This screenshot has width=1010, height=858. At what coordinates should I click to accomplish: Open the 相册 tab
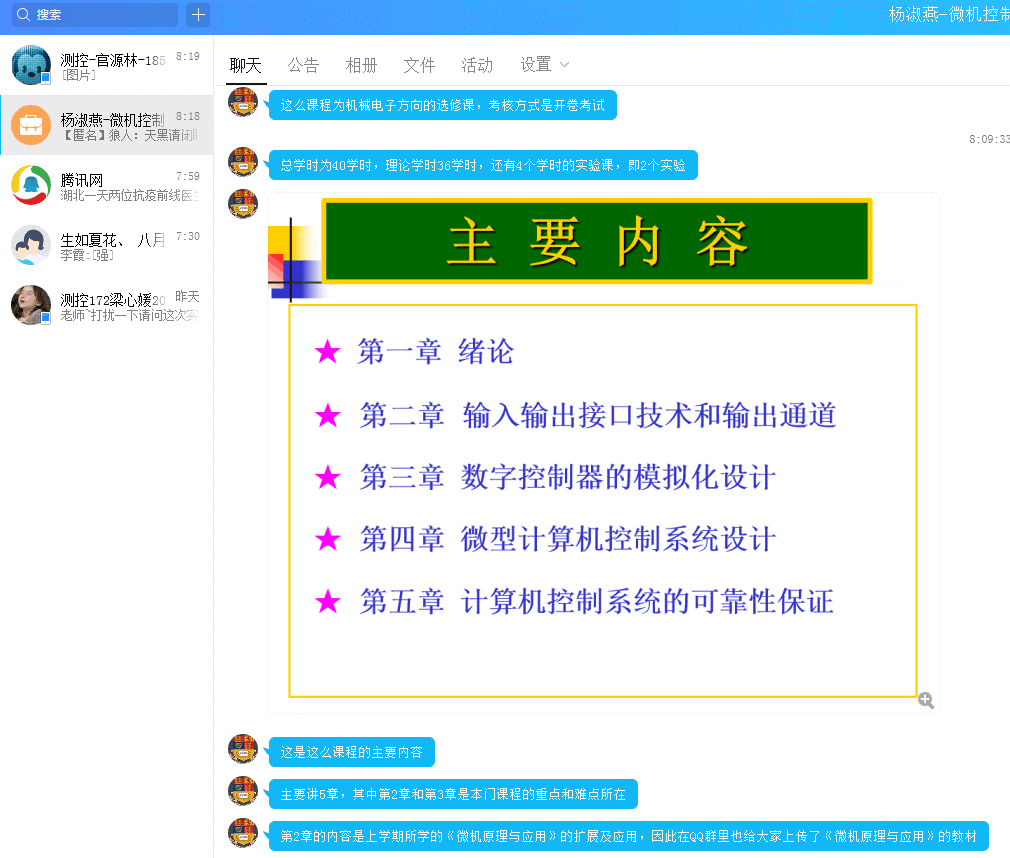click(361, 65)
